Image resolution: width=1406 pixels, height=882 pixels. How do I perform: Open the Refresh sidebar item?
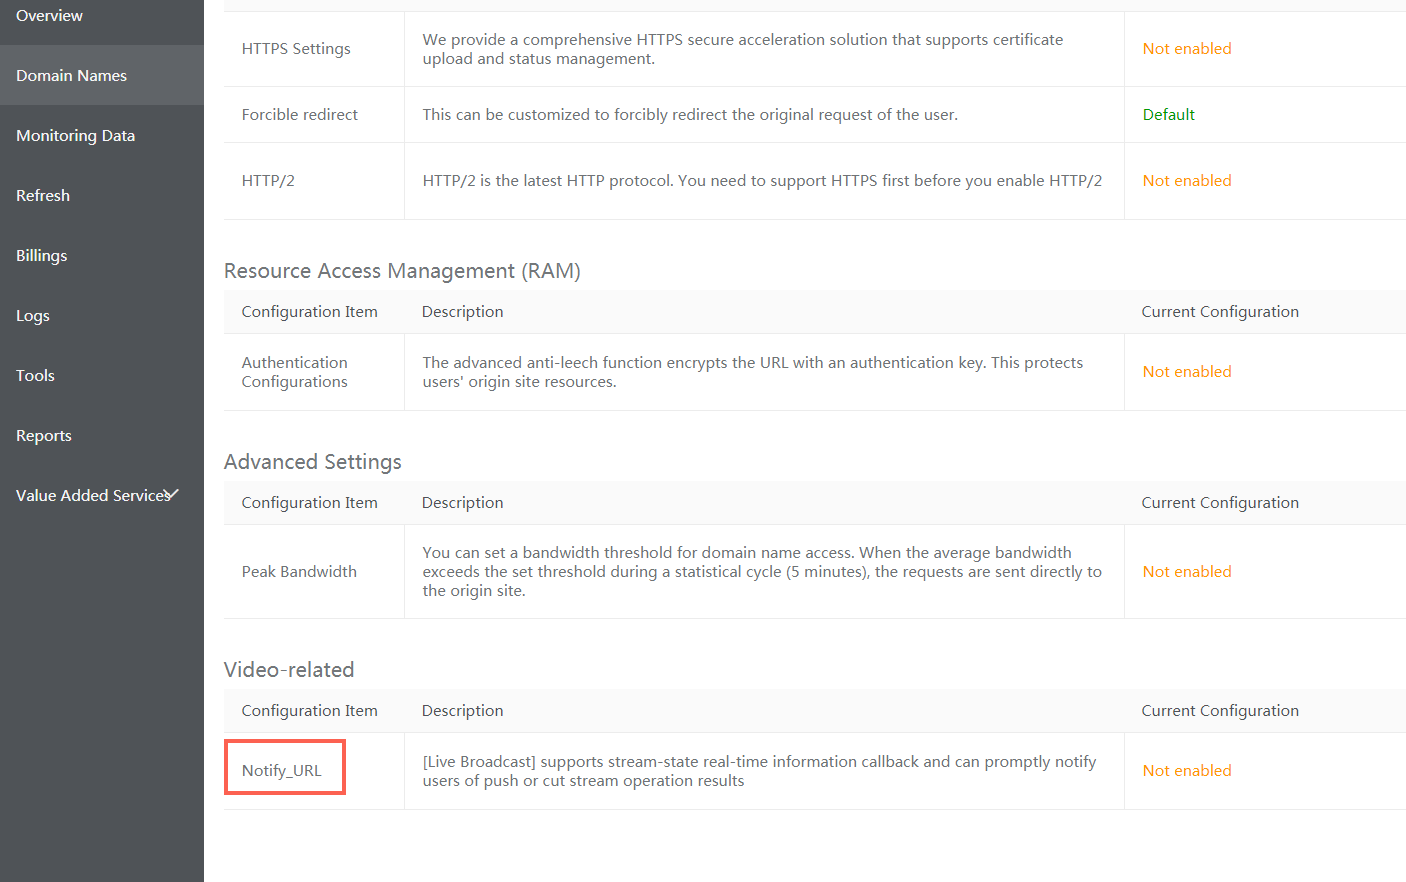43,196
